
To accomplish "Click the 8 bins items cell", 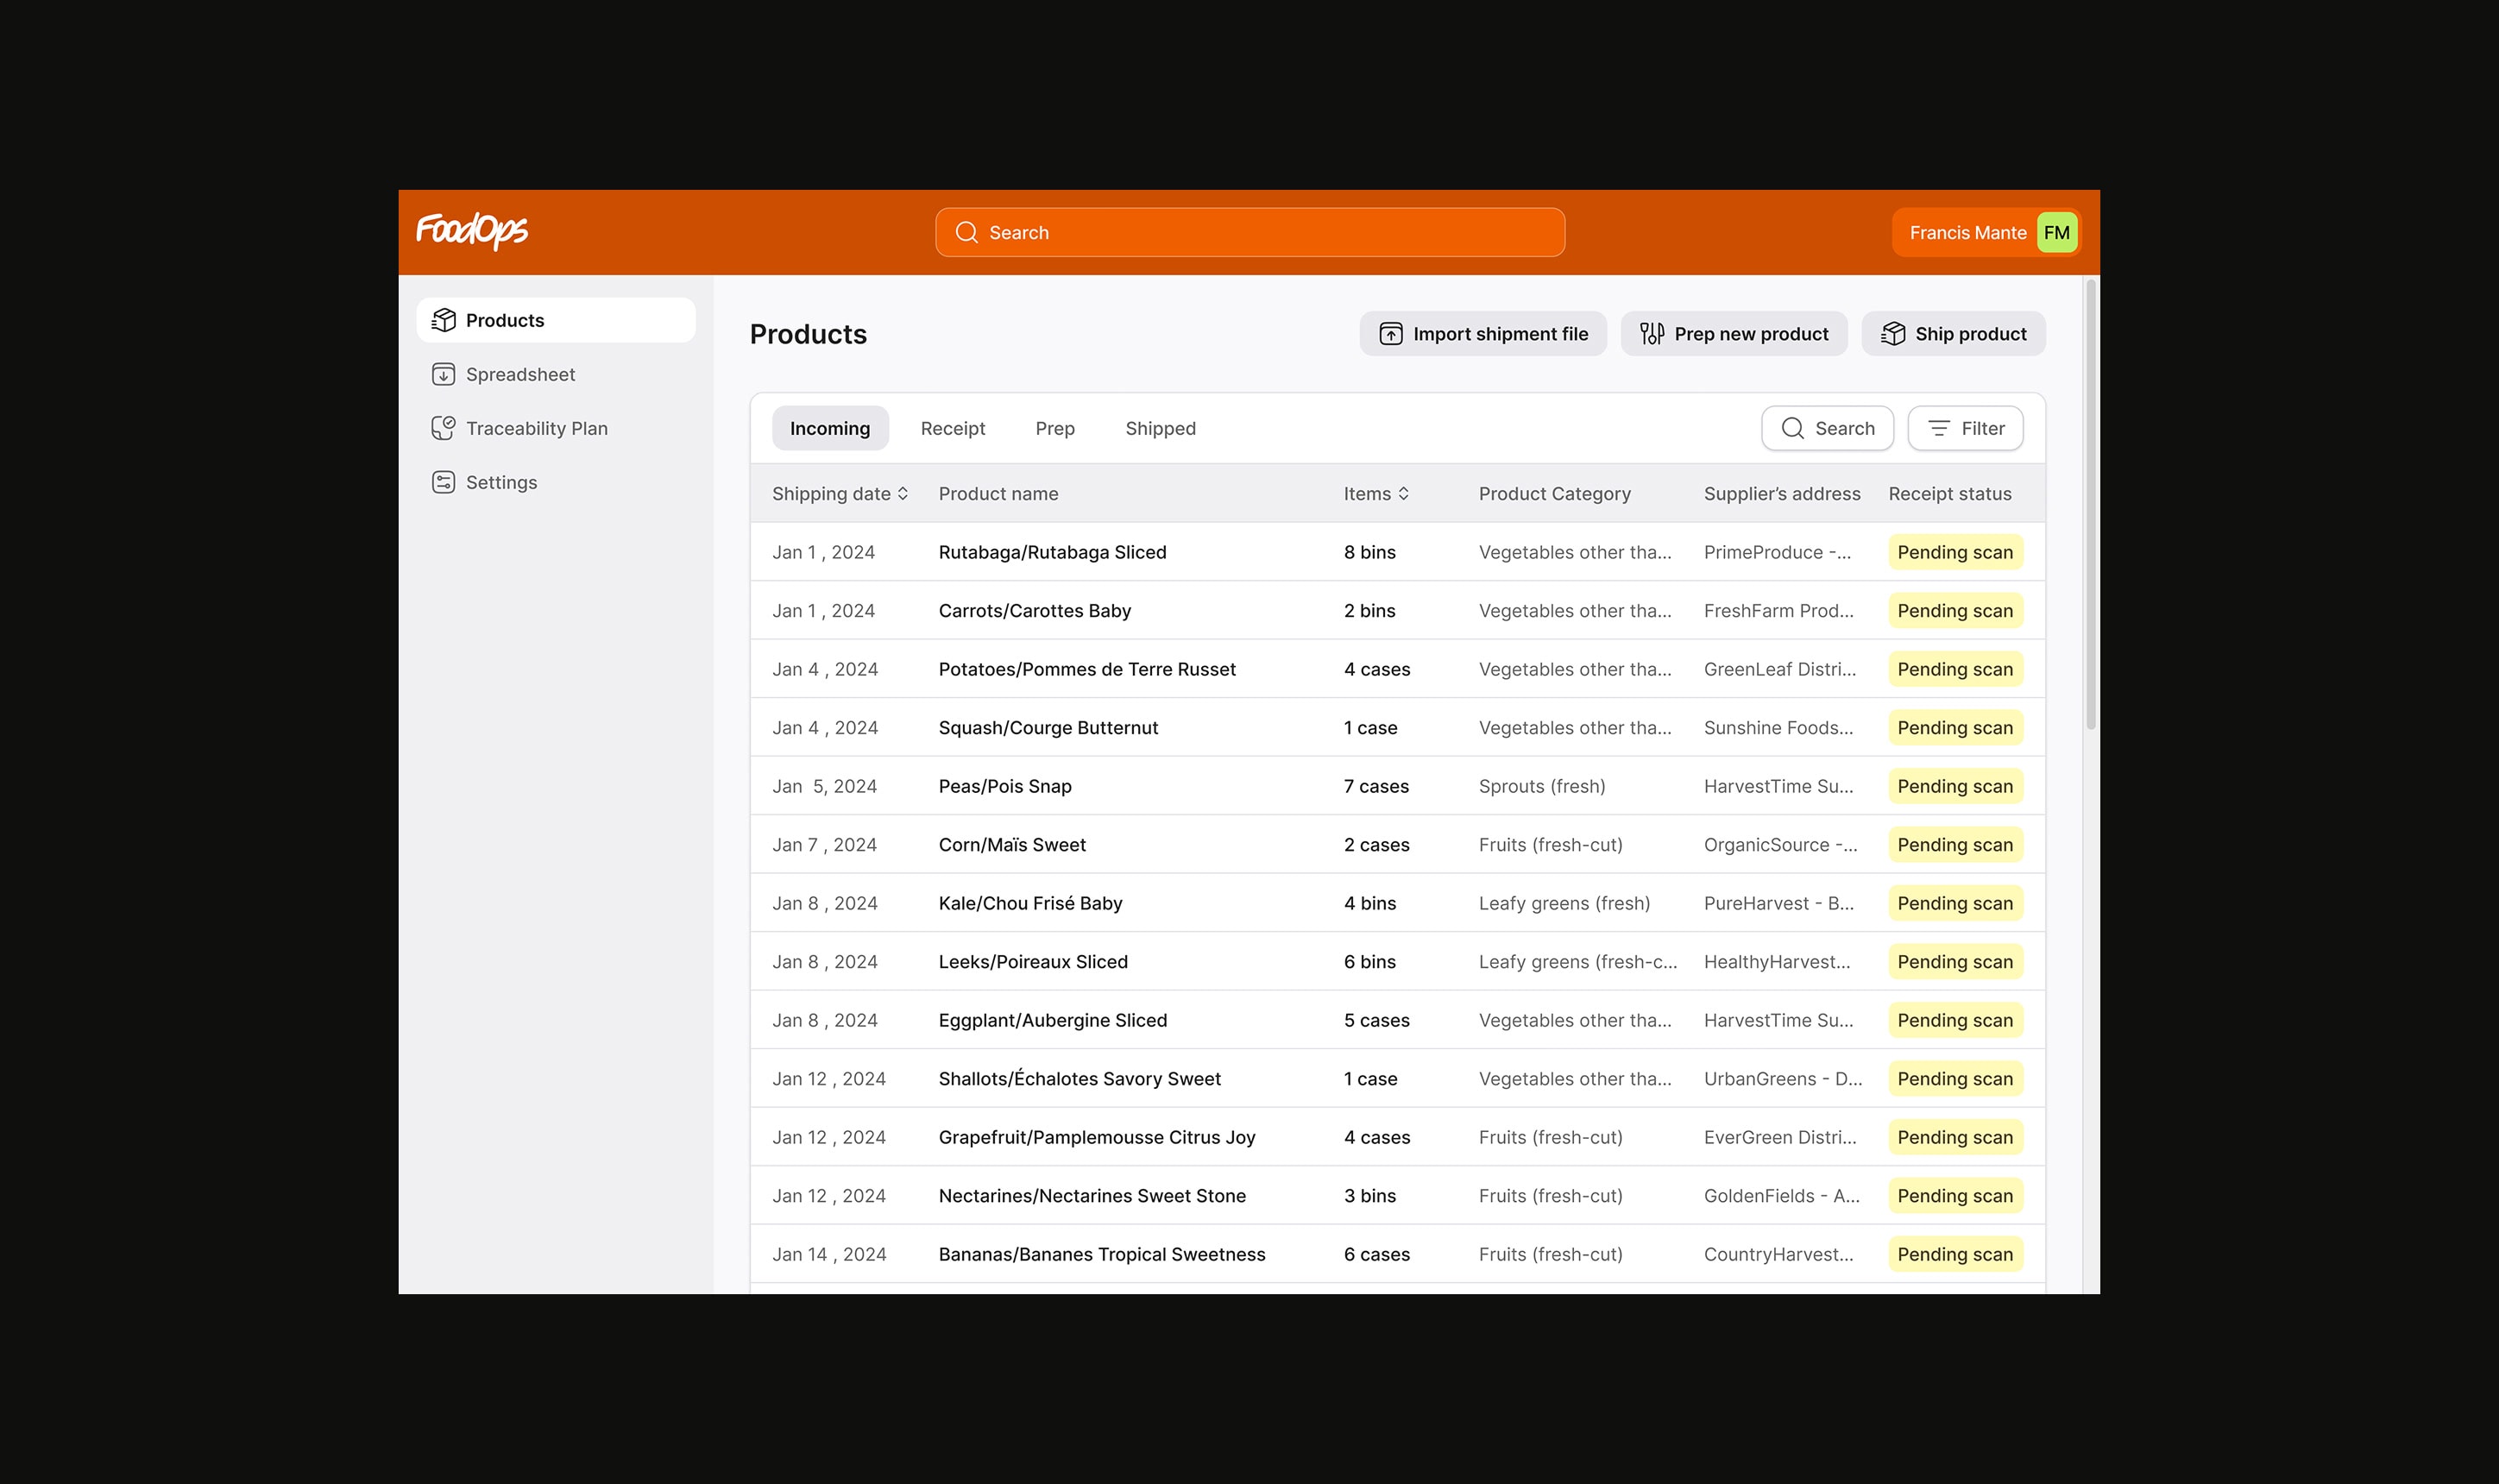I will pos(1369,552).
